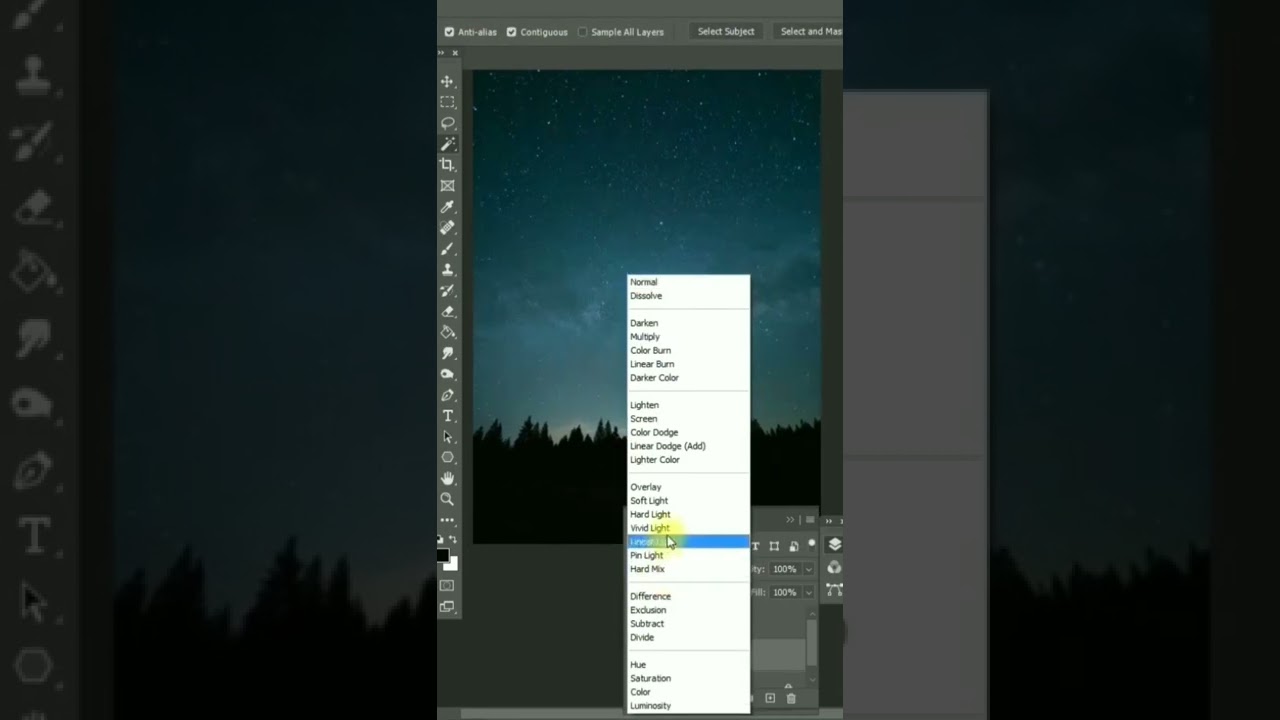The width and height of the screenshot is (1280, 720).
Task: Filter layers by type (T) icon
Action: 755,546
